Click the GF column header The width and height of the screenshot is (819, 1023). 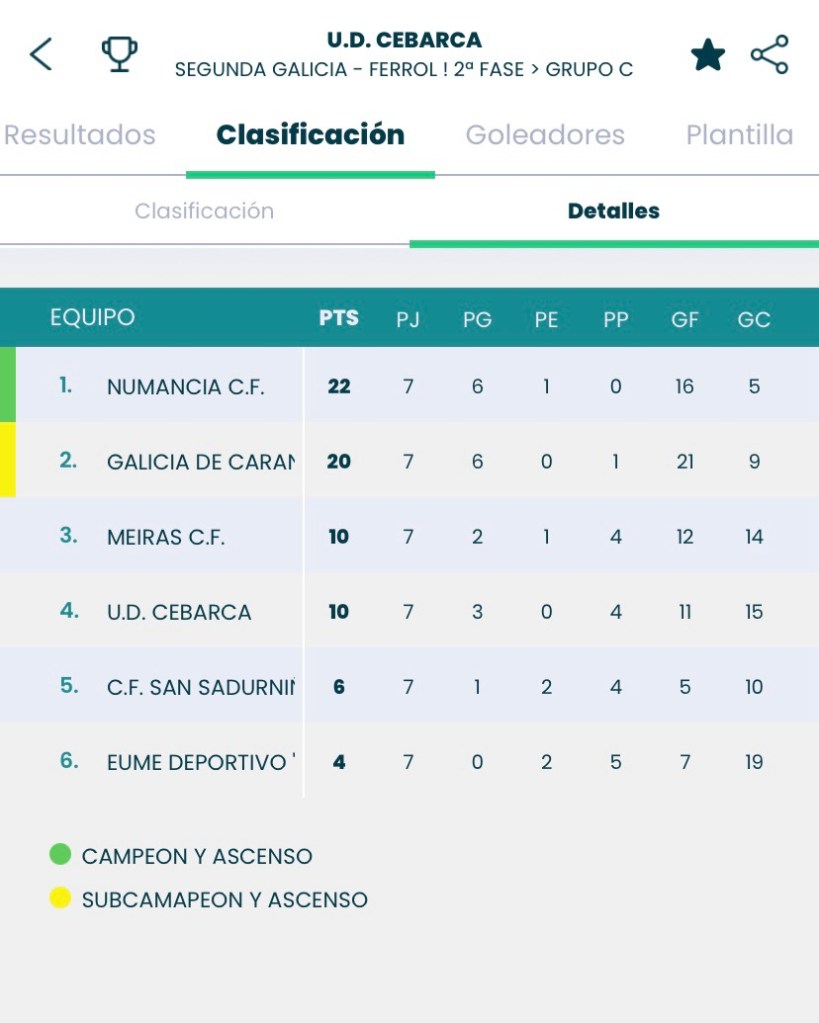click(x=684, y=320)
